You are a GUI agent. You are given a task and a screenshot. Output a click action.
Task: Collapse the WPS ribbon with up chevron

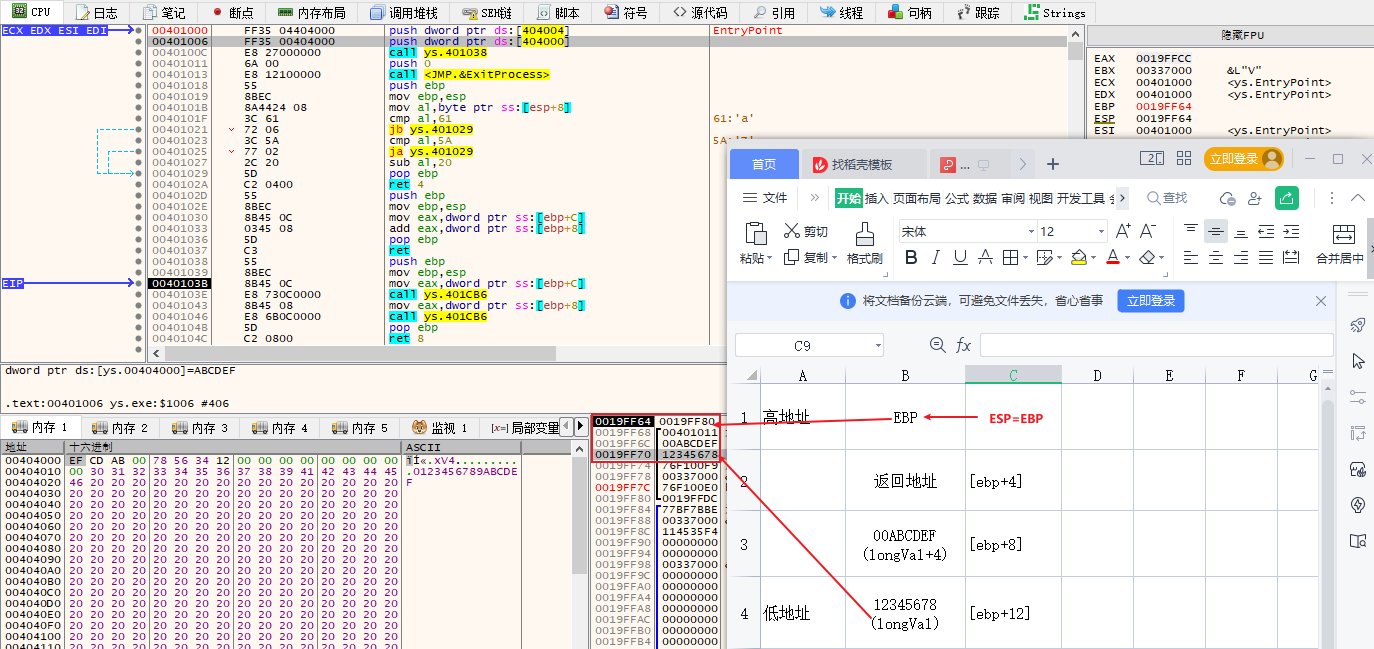(1358, 198)
